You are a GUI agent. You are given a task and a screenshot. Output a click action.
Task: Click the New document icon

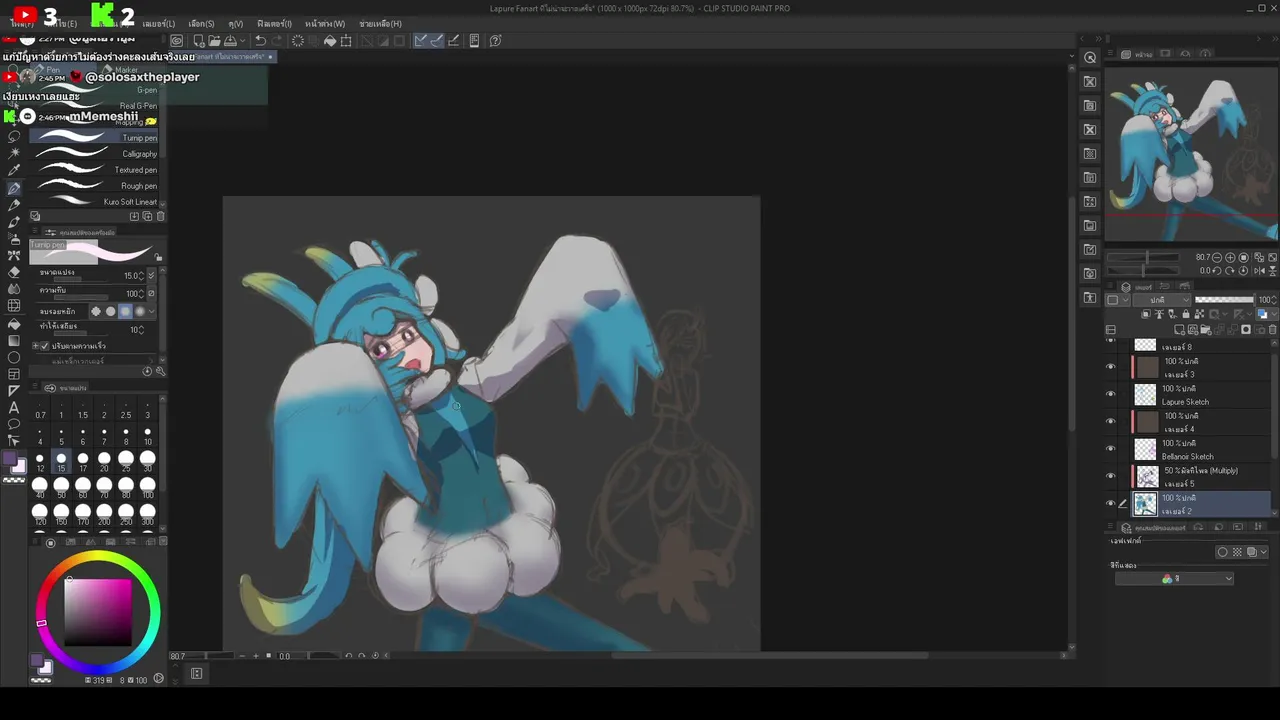[199, 41]
